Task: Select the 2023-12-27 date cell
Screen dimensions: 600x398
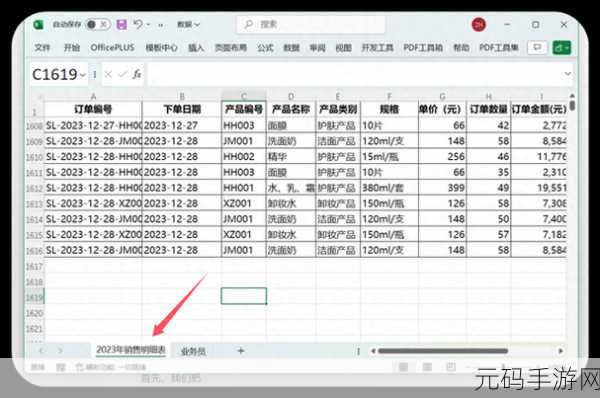Action: tap(182, 126)
